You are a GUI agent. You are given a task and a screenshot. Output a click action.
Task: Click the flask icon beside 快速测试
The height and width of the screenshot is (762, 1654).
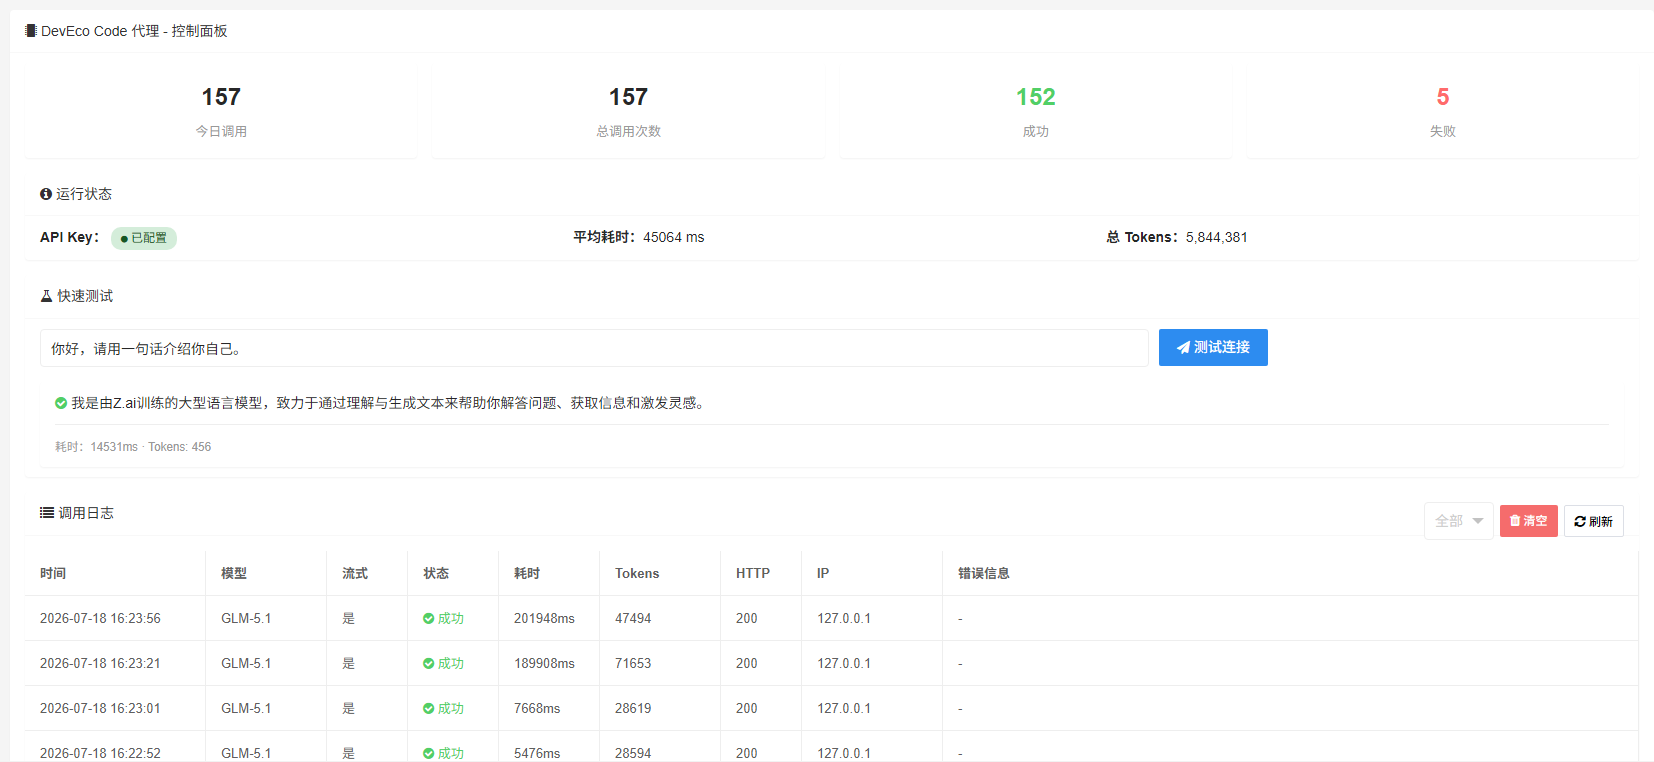(46, 296)
